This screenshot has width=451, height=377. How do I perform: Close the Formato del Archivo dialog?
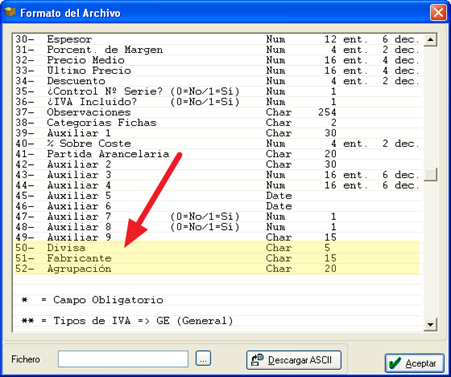click(438, 13)
